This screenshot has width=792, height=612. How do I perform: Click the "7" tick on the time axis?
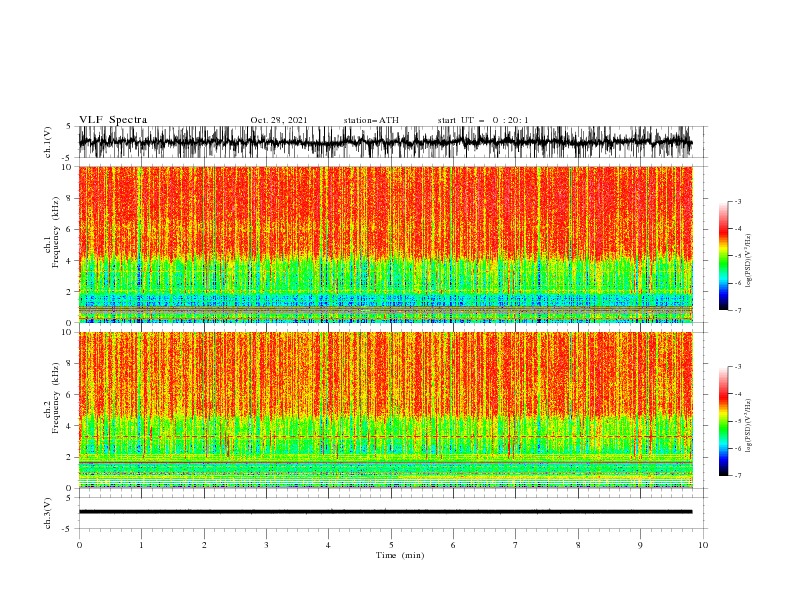pos(515,545)
